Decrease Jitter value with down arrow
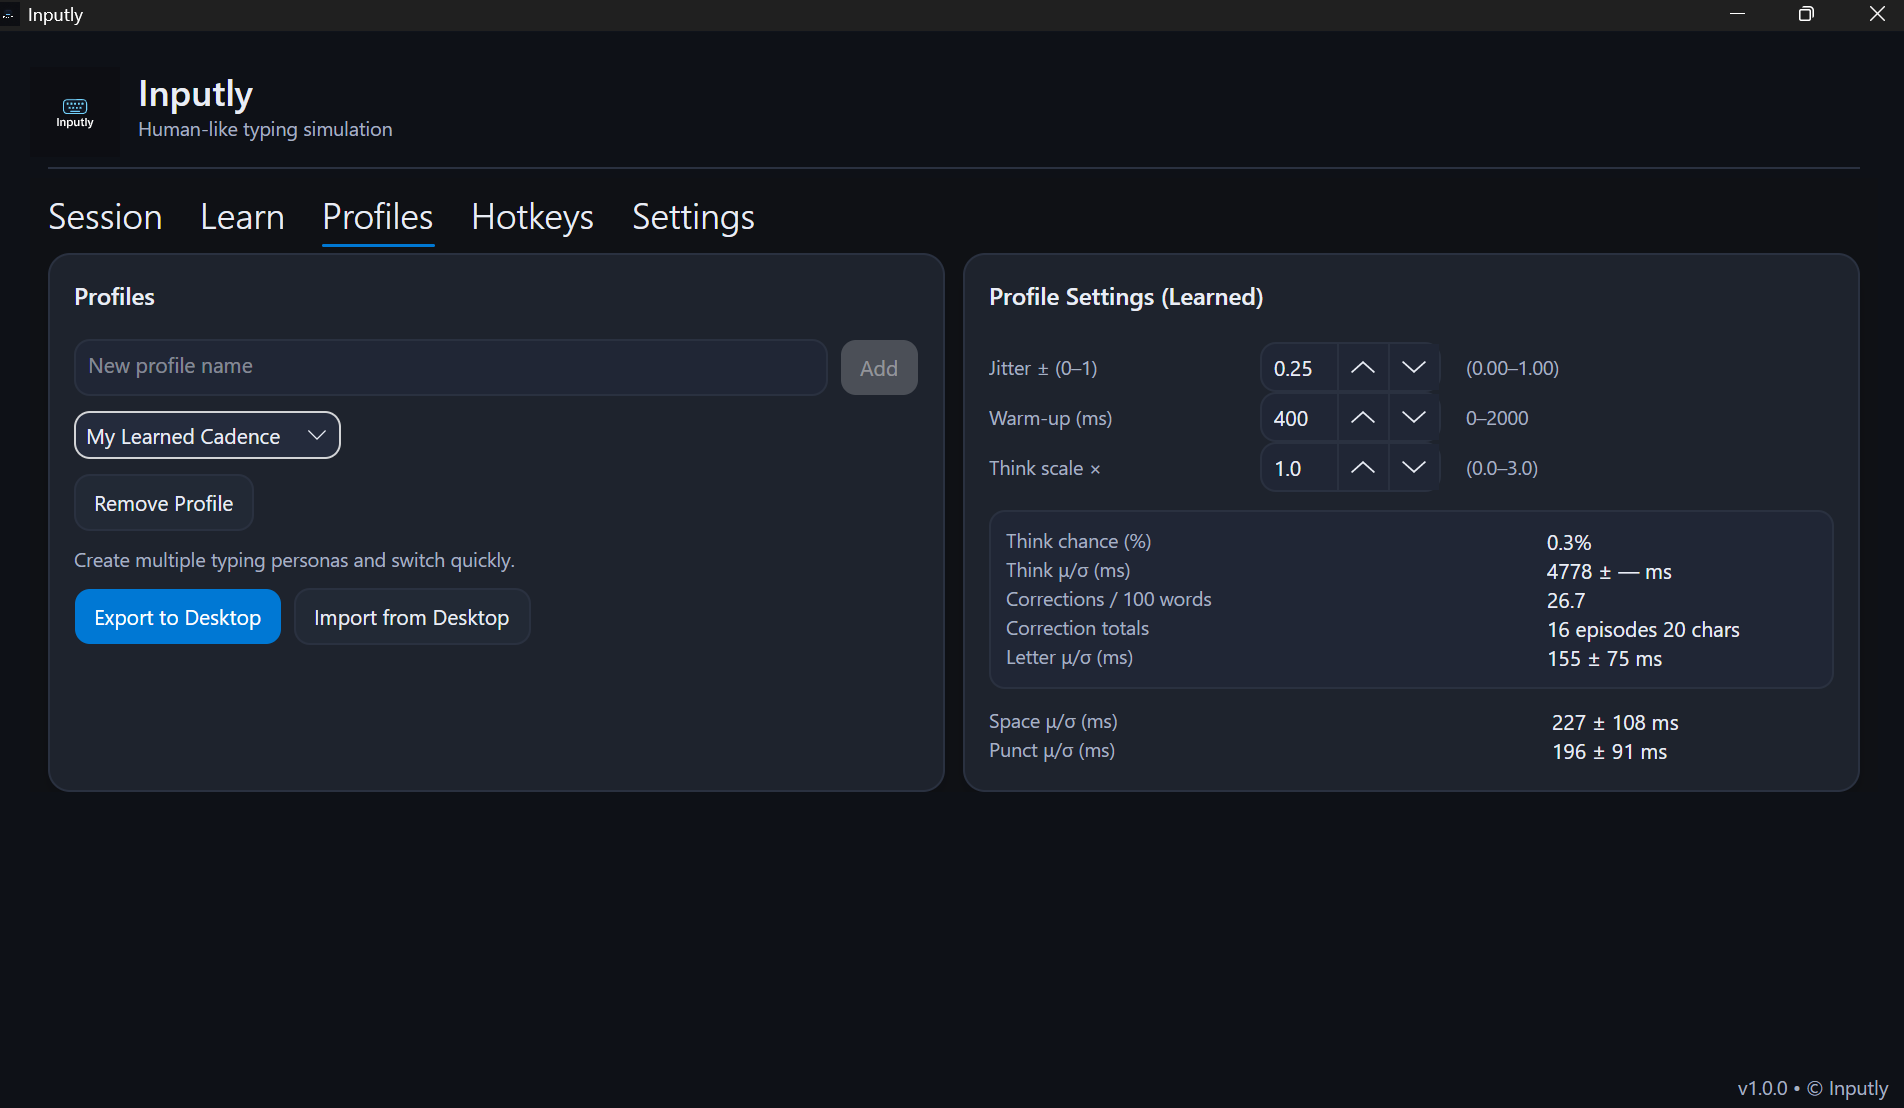 coord(1413,368)
